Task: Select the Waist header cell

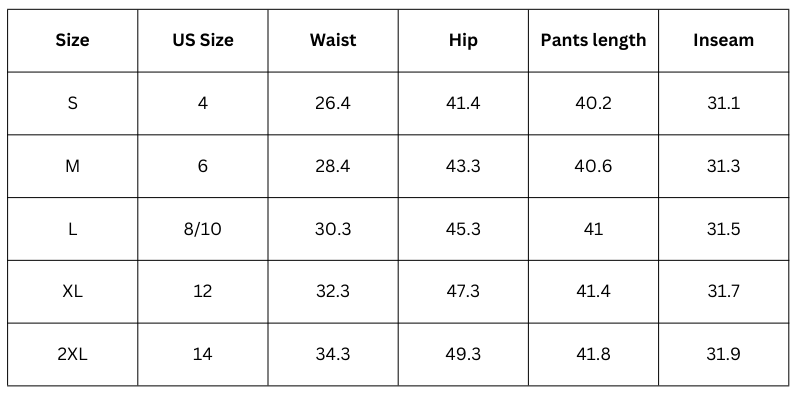Action: click(x=333, y=41)
